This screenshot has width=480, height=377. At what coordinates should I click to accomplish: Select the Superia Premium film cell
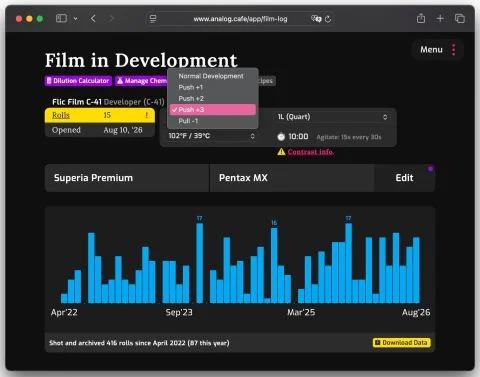(127, 178)
